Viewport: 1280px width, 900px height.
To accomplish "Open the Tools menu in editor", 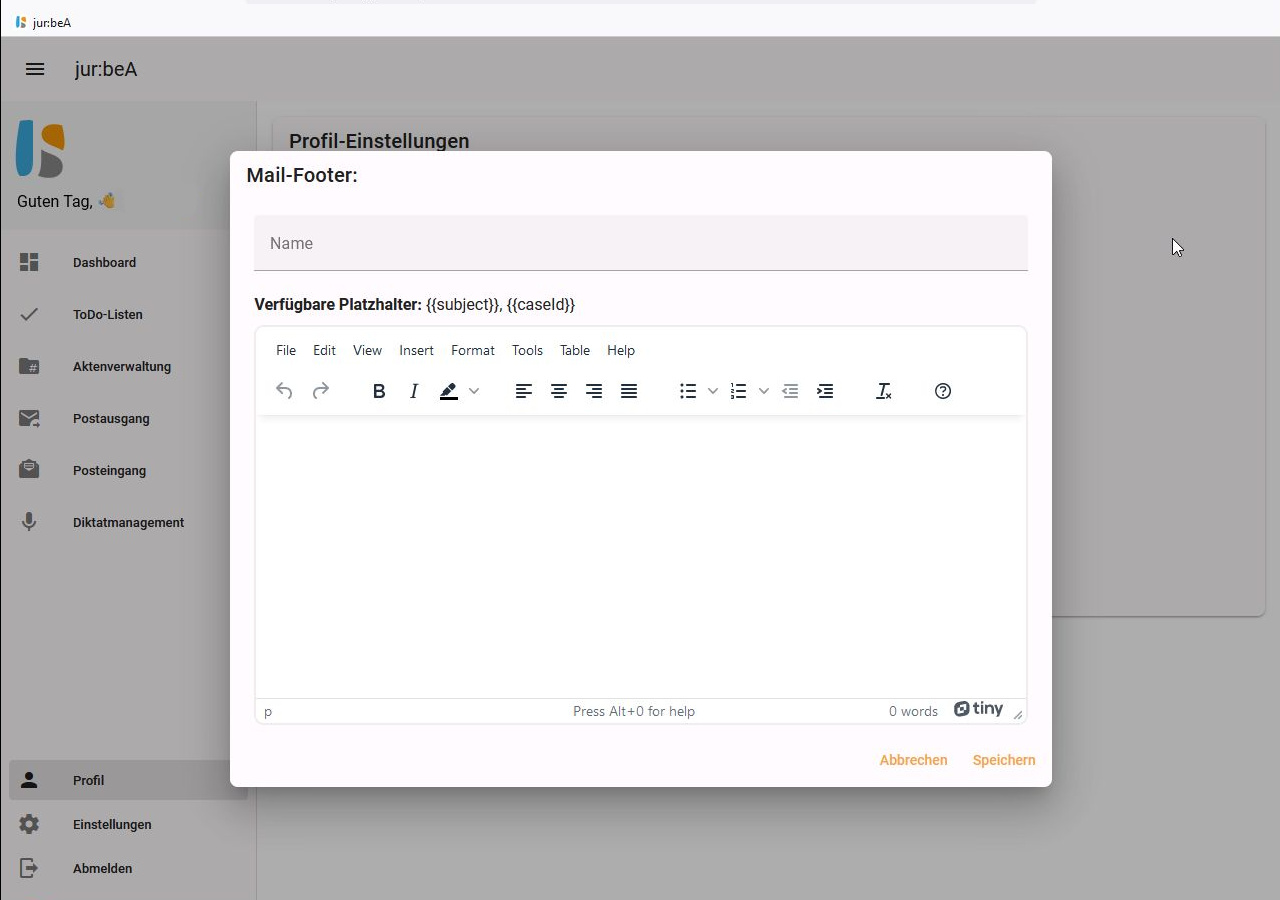I will pyautogui.click(x=527, y=350).
